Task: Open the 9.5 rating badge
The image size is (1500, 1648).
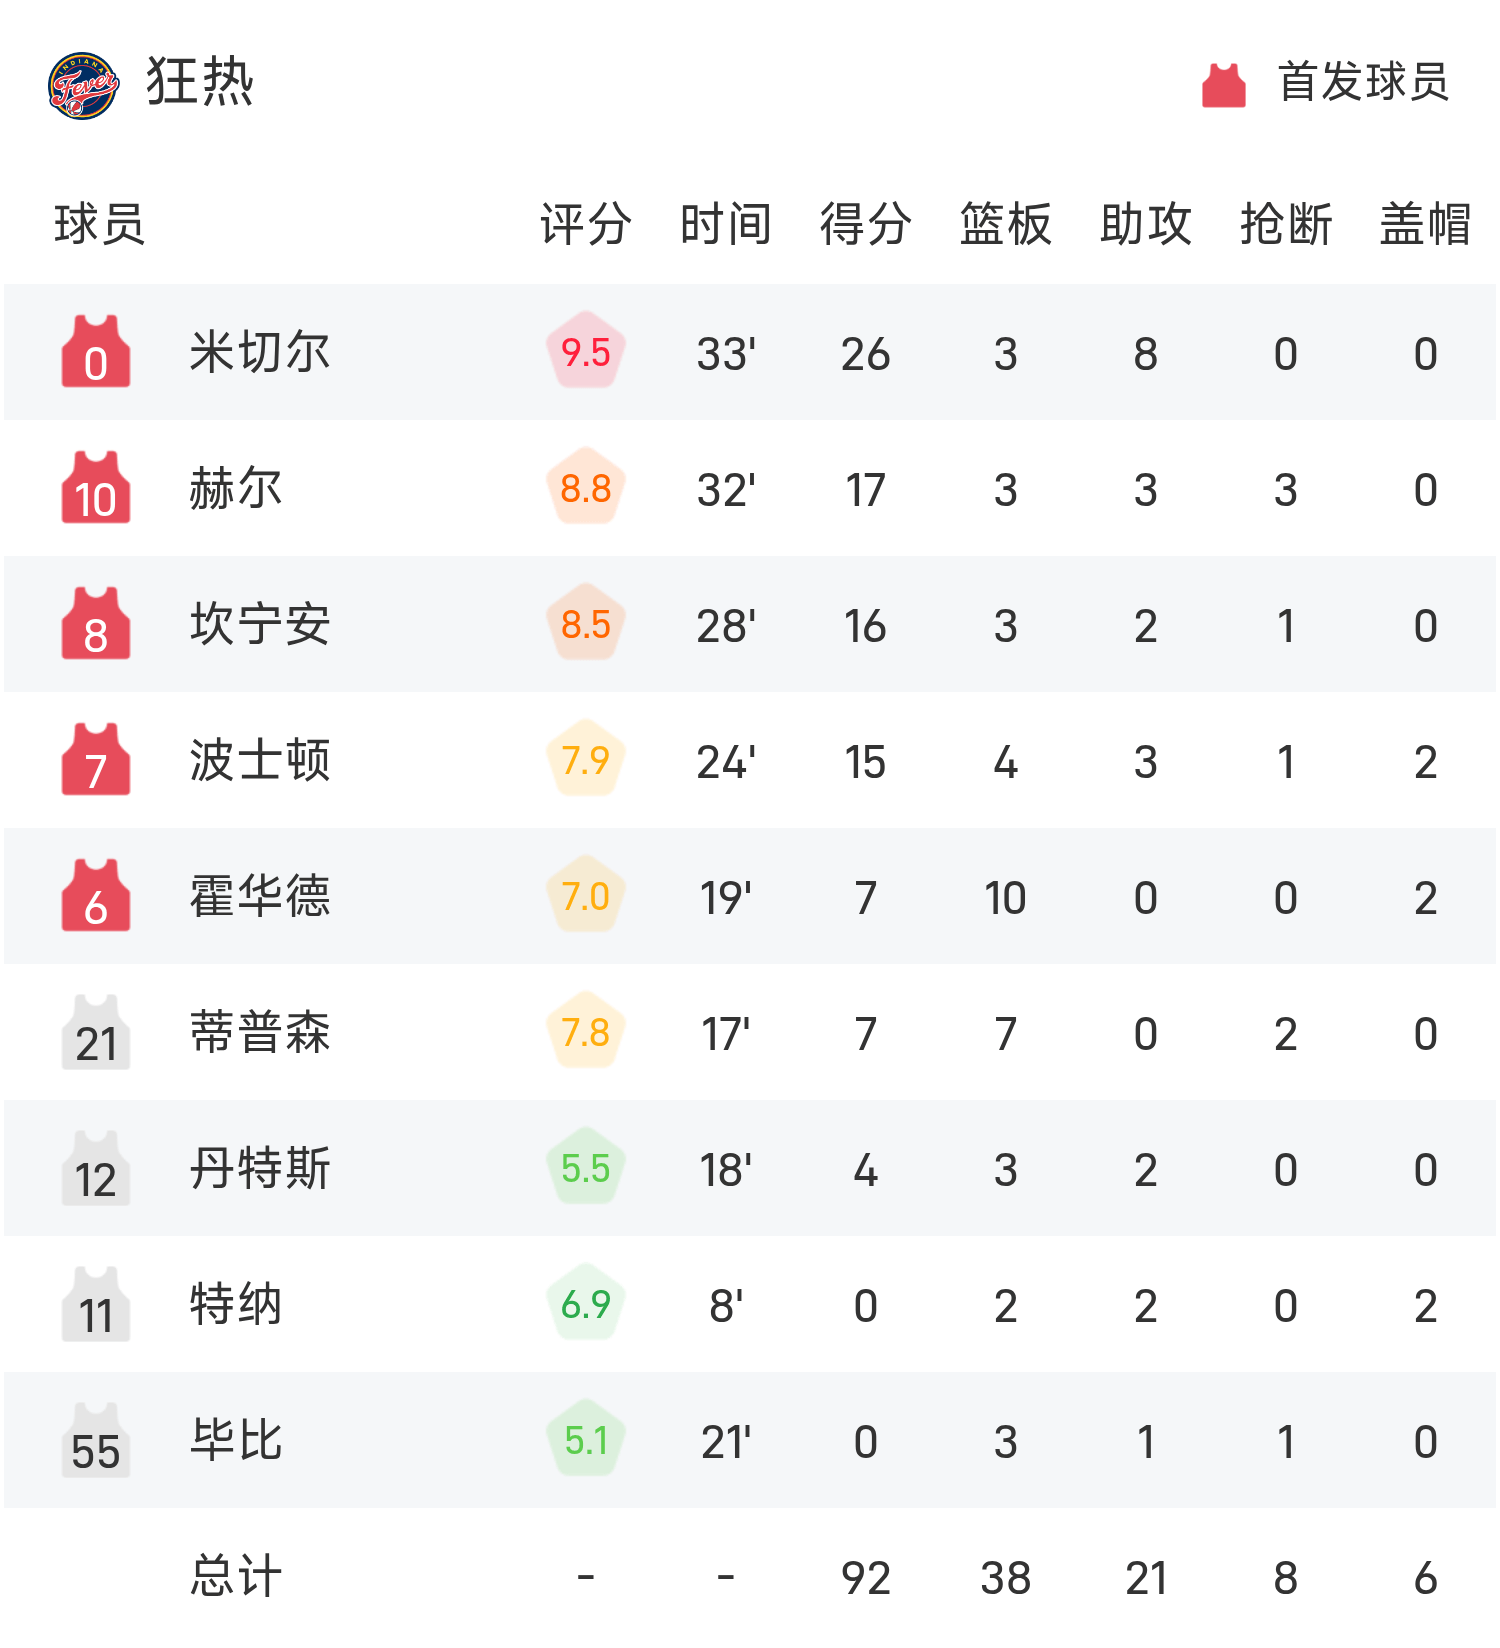Action: [x=586, y=351]
